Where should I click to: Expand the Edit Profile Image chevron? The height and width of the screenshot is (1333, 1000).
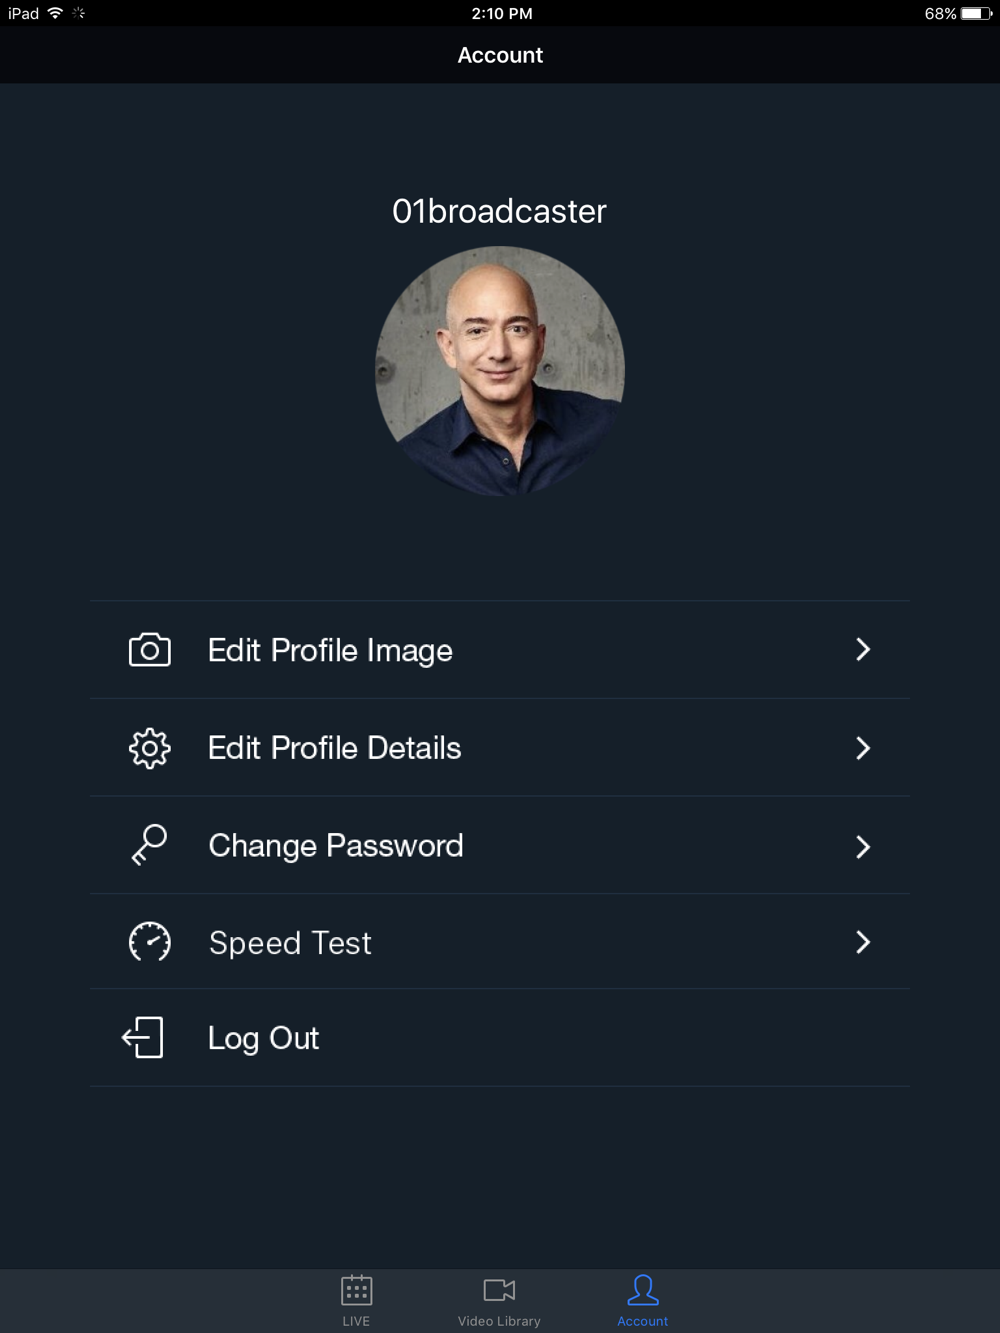[863, 650]
